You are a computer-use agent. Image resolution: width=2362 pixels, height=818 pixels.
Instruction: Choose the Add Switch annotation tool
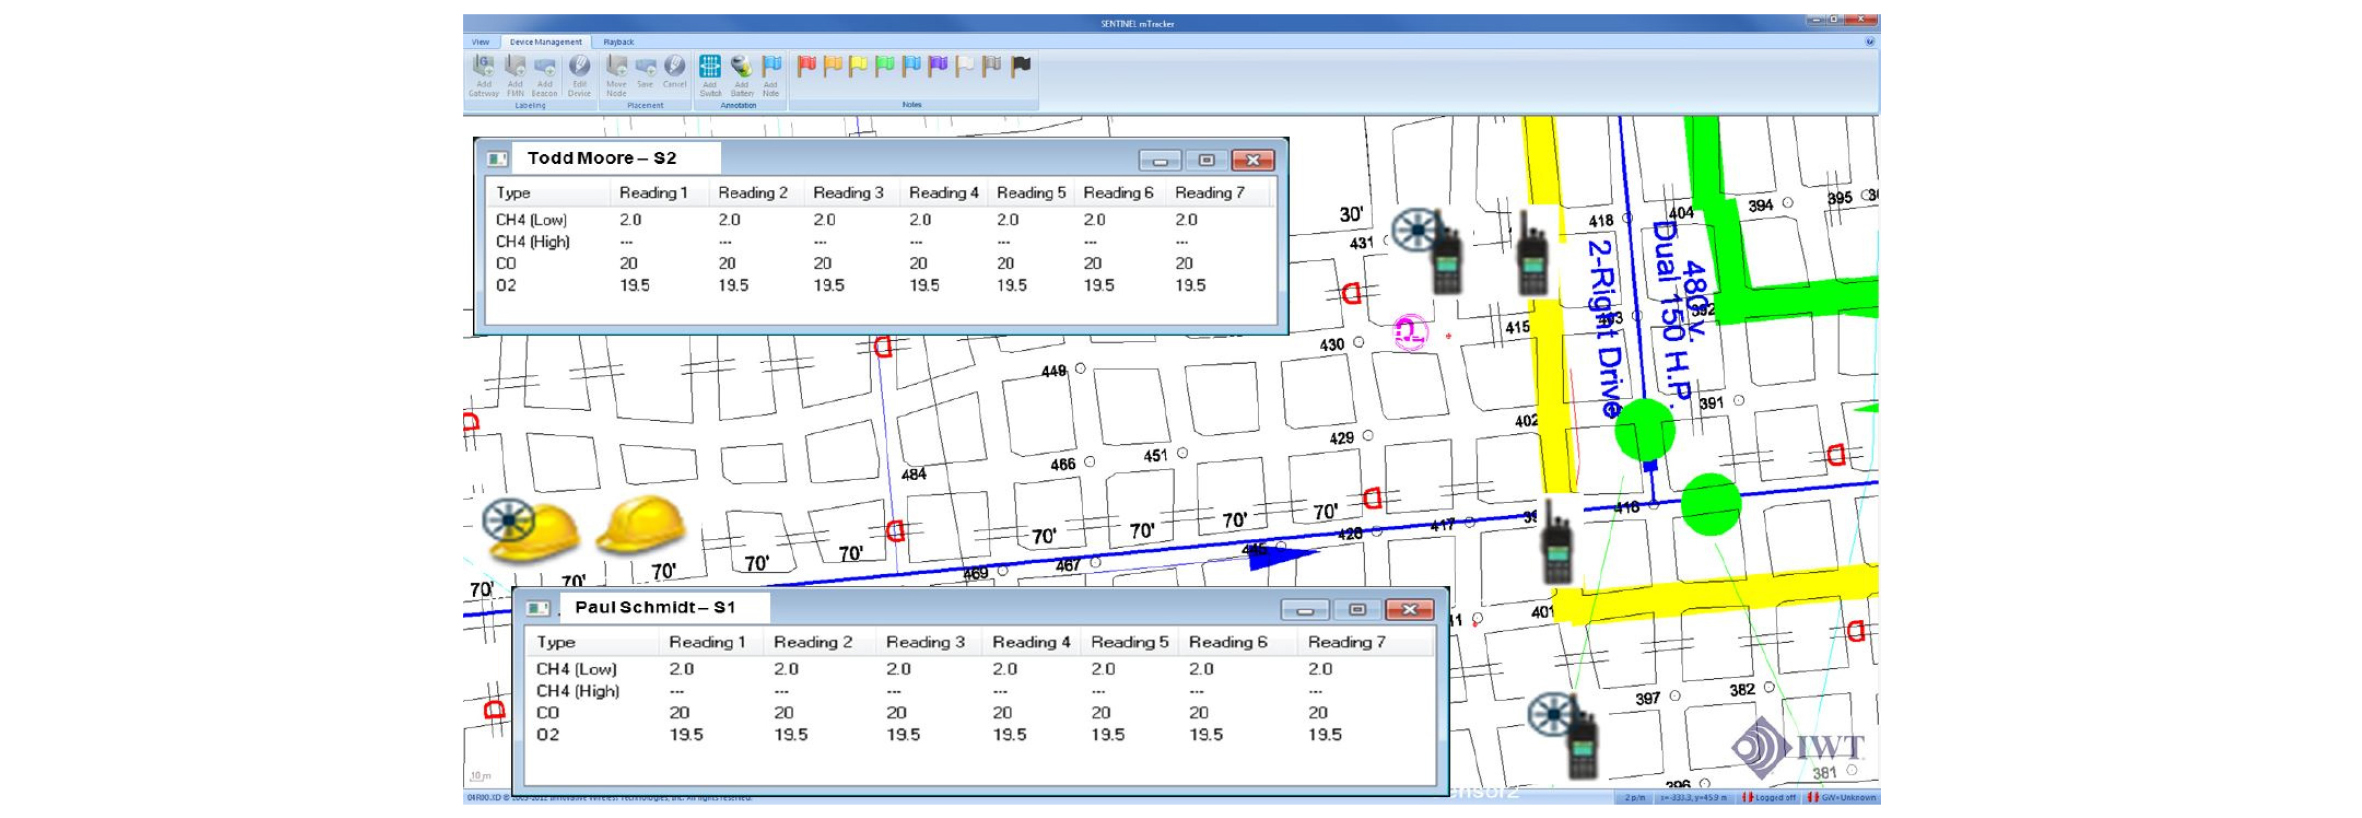pyautogui.click(x=710, y=75)
